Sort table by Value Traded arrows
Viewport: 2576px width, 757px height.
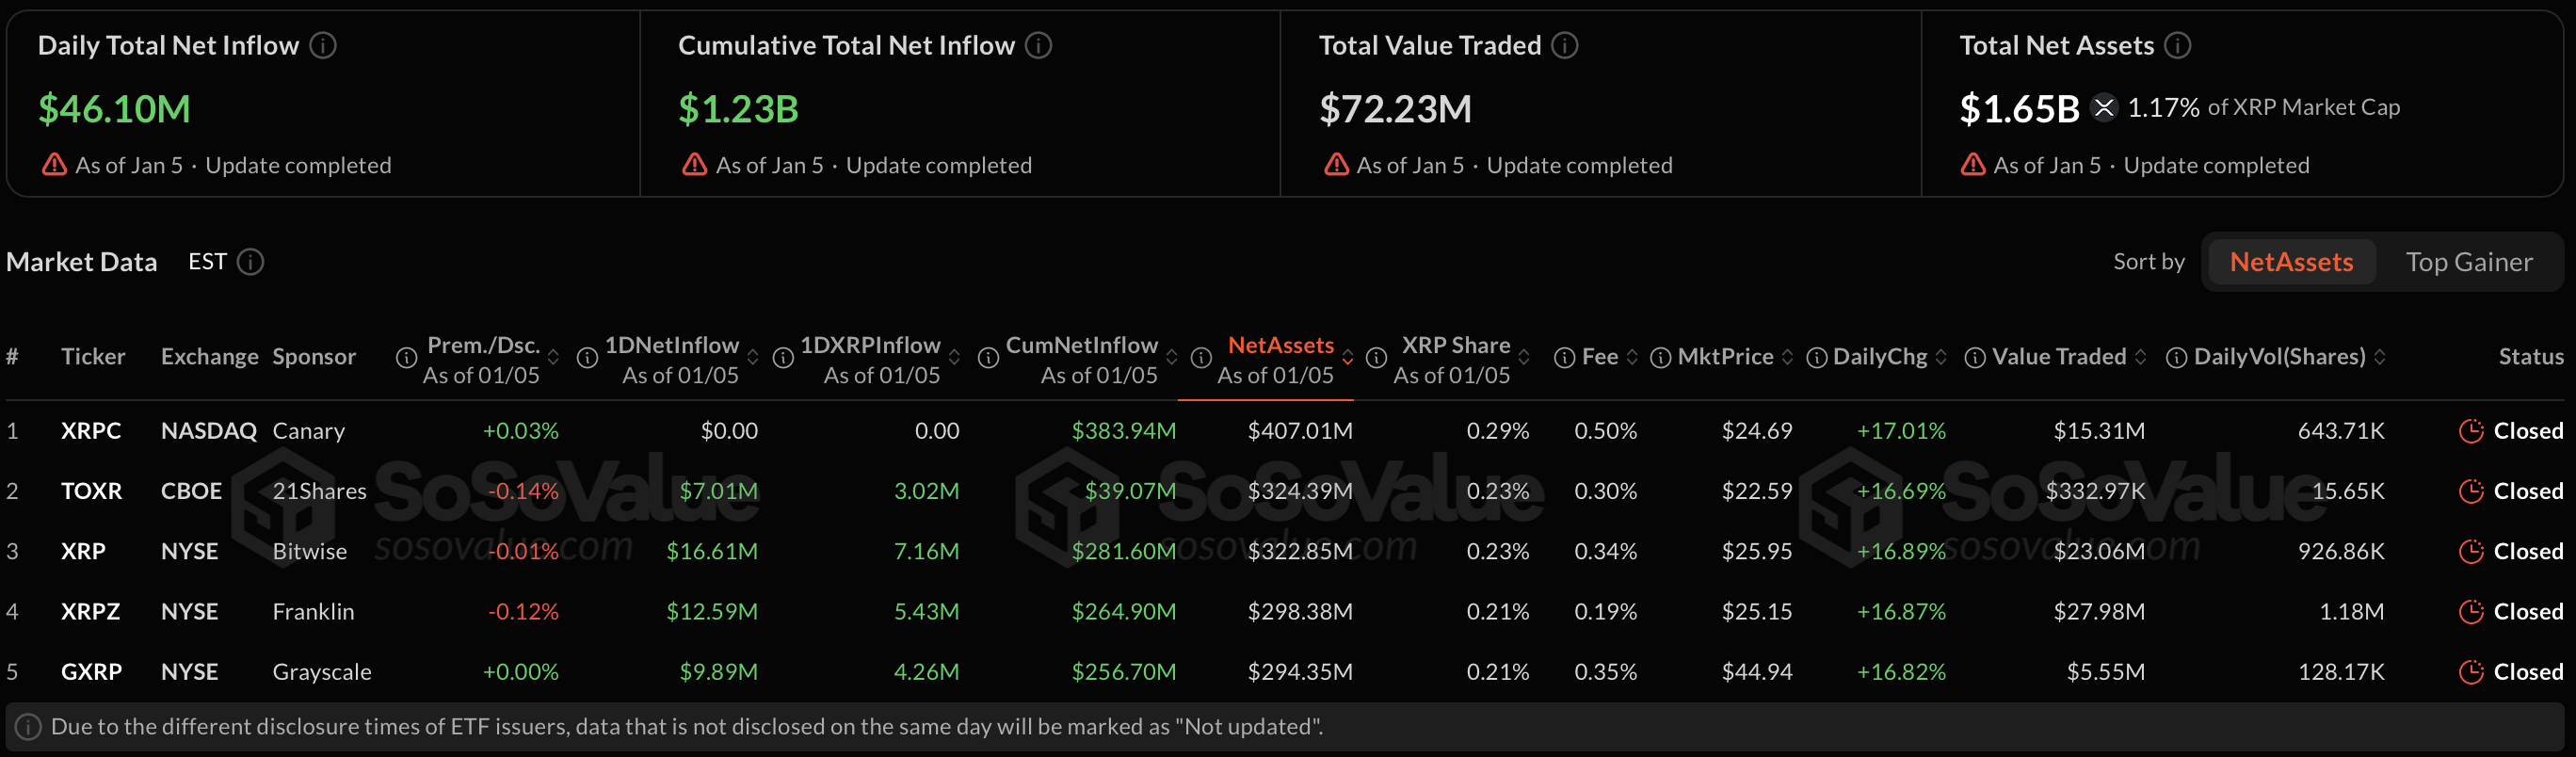pos(2140,357)
